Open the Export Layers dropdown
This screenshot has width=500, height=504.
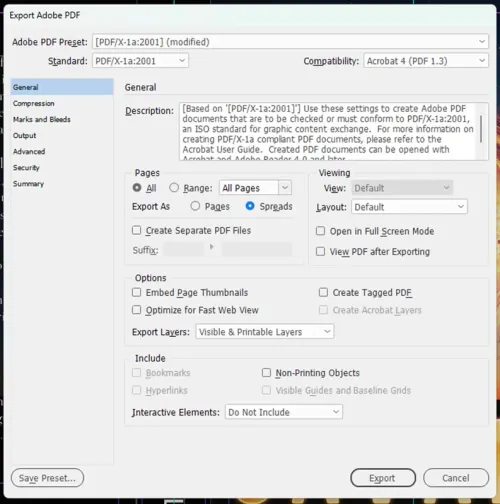point(265,332)
